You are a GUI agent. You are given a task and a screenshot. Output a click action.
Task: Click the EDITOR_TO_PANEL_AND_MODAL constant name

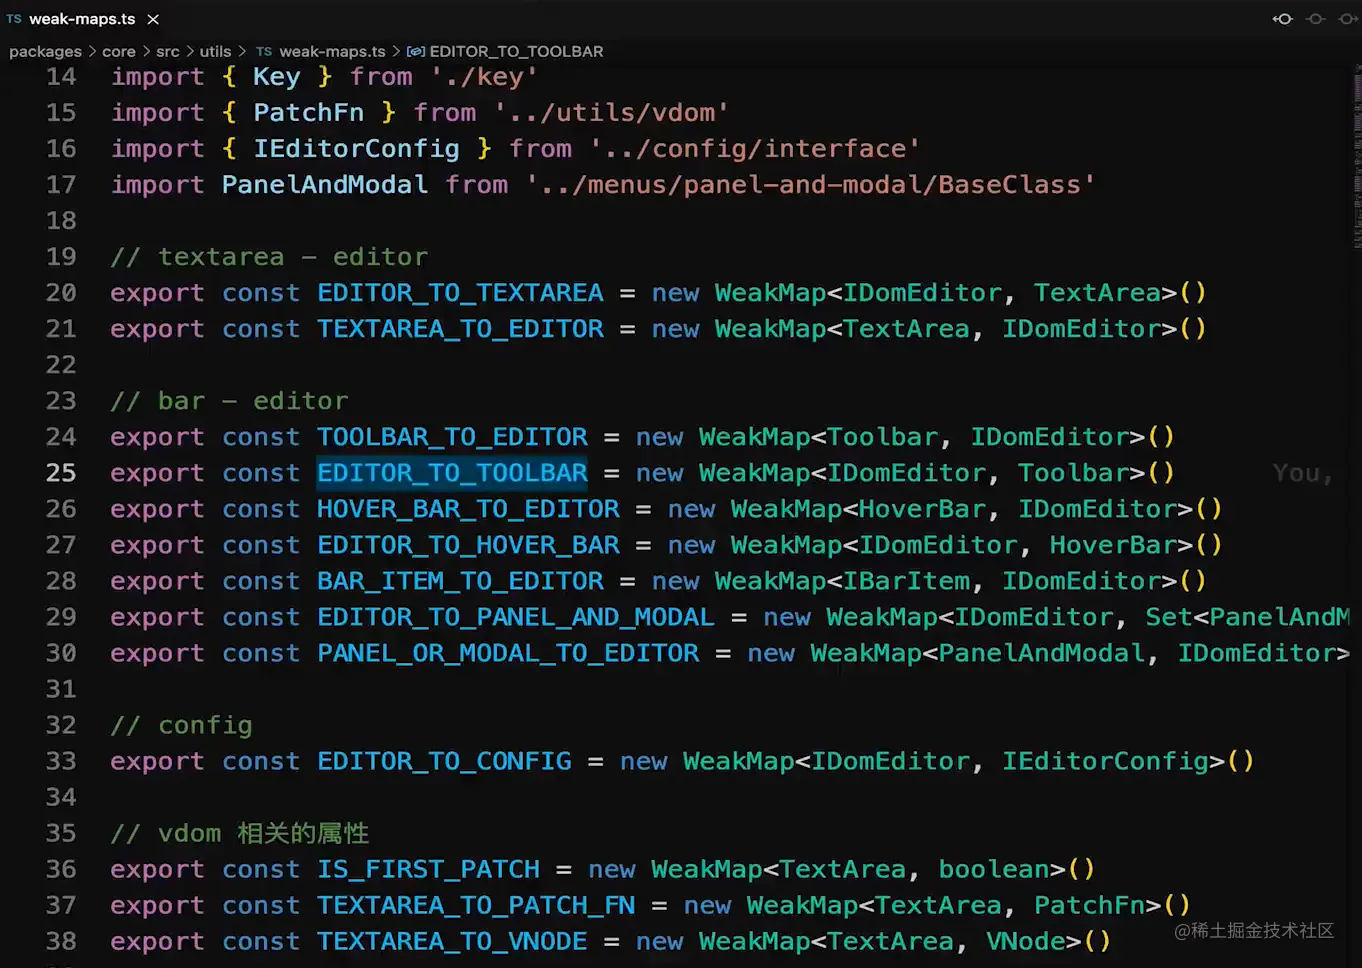pos(516,617)
